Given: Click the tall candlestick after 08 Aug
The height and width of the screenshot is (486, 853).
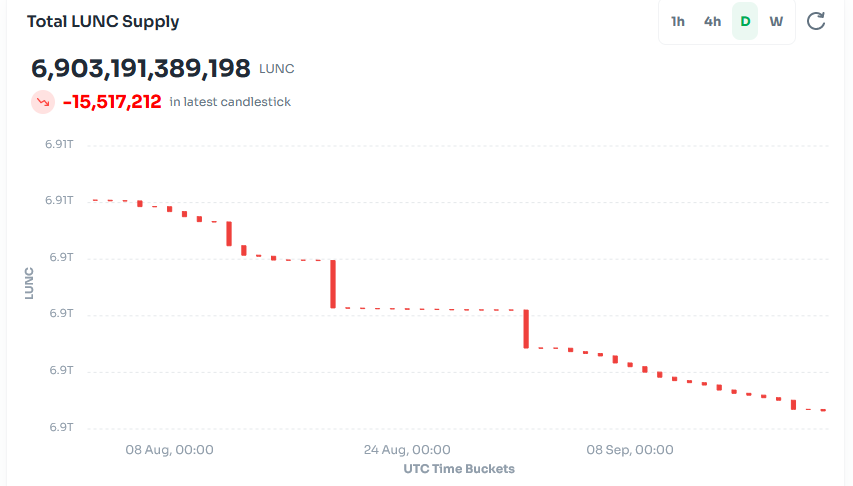Looking at the screenshot, I should click(229, 233).
